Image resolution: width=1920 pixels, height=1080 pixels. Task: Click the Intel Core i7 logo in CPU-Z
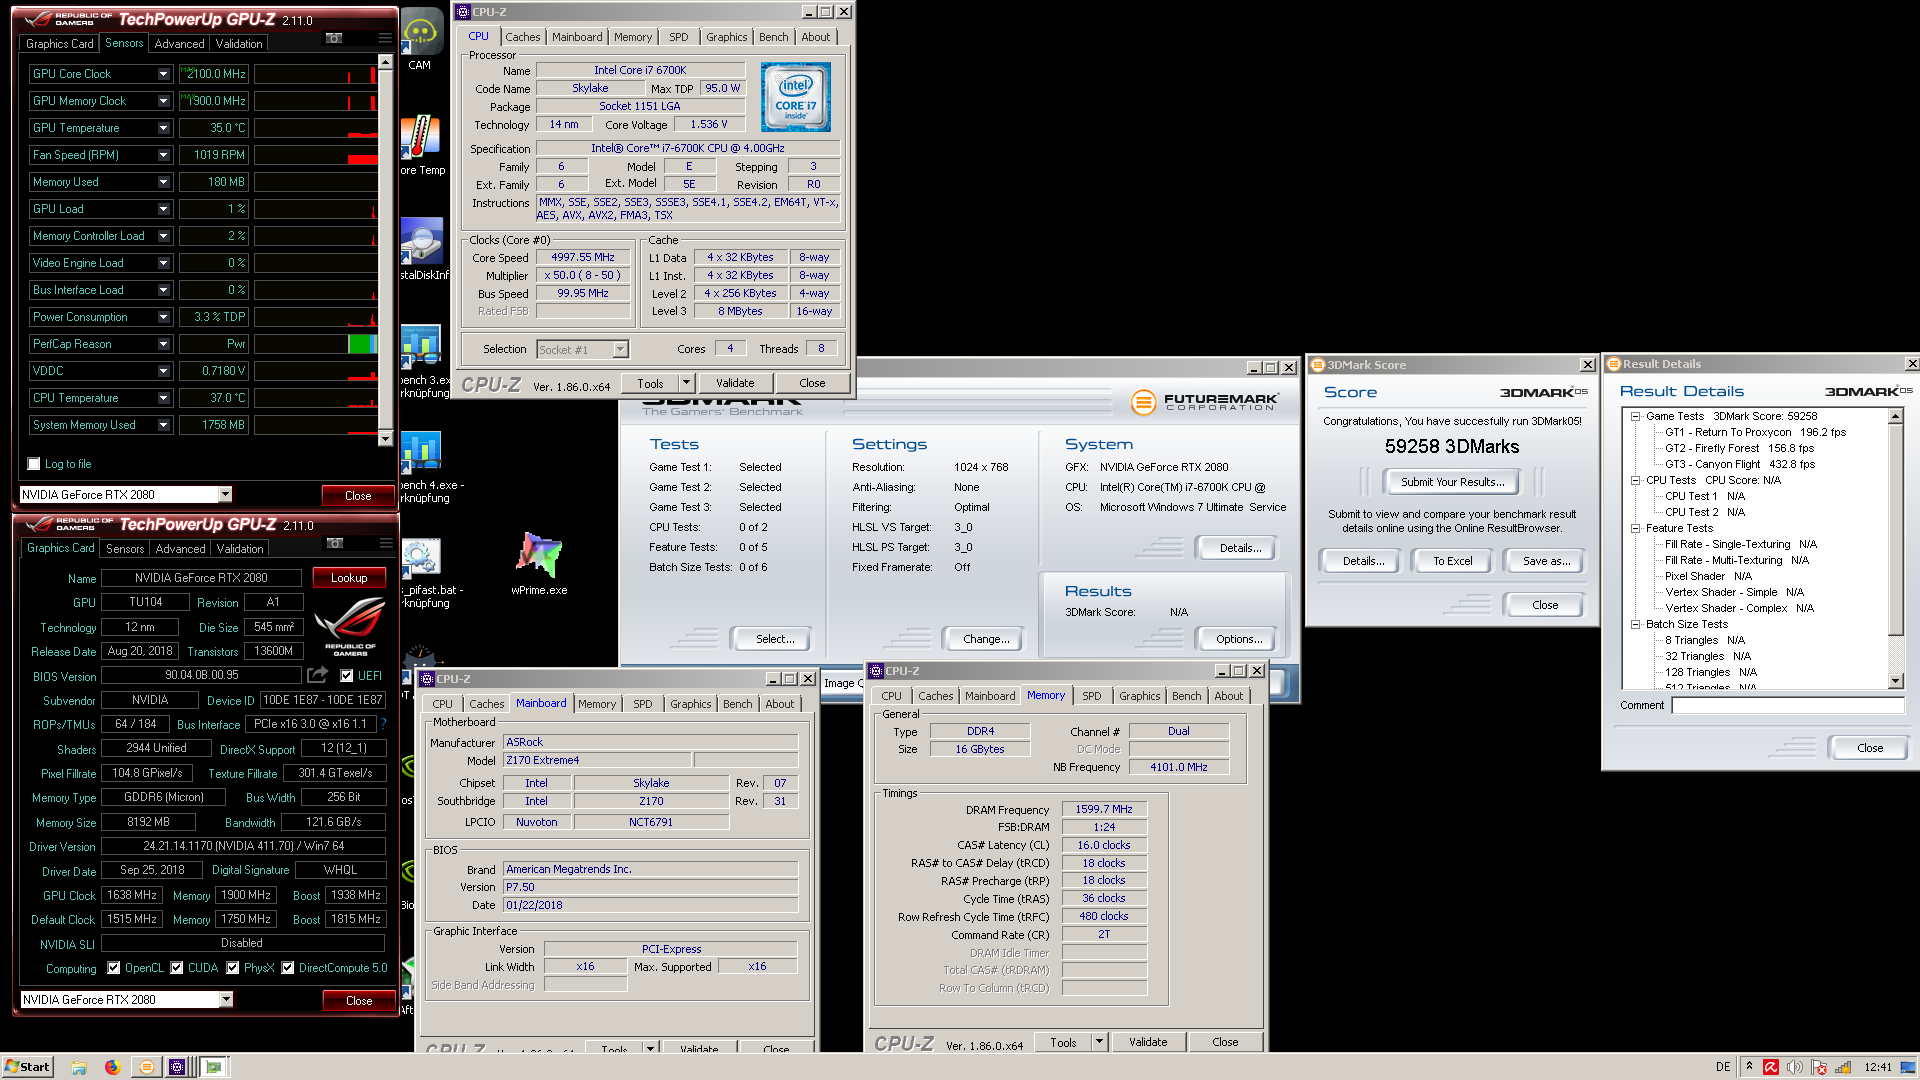(x=795, y=98)
